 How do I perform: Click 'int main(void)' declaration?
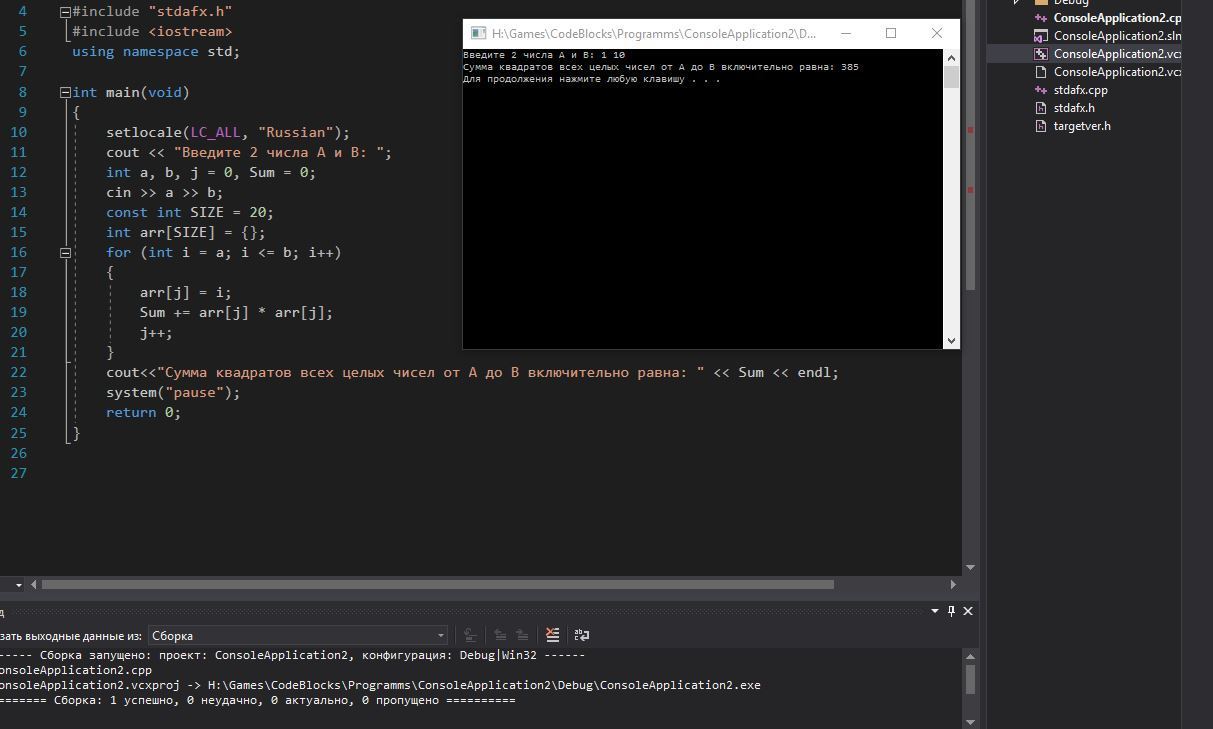[131, 92]
